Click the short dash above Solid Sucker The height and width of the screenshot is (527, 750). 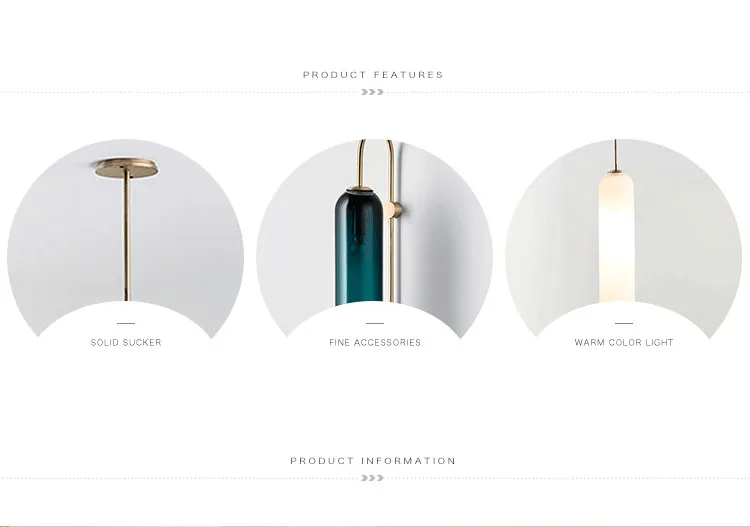(x=126, y=324)
